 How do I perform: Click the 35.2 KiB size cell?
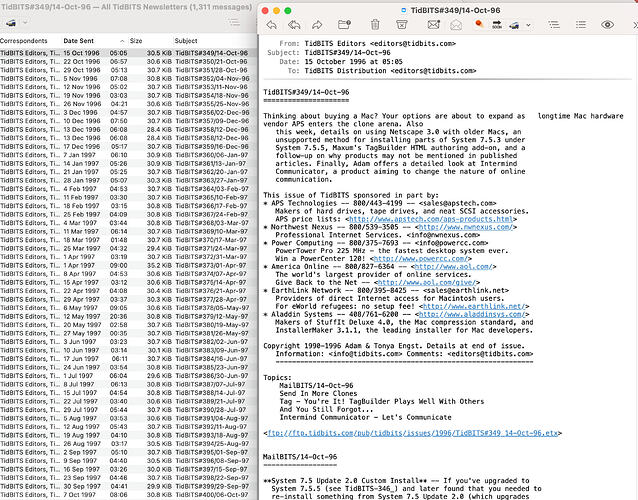(x=159, y=265)
